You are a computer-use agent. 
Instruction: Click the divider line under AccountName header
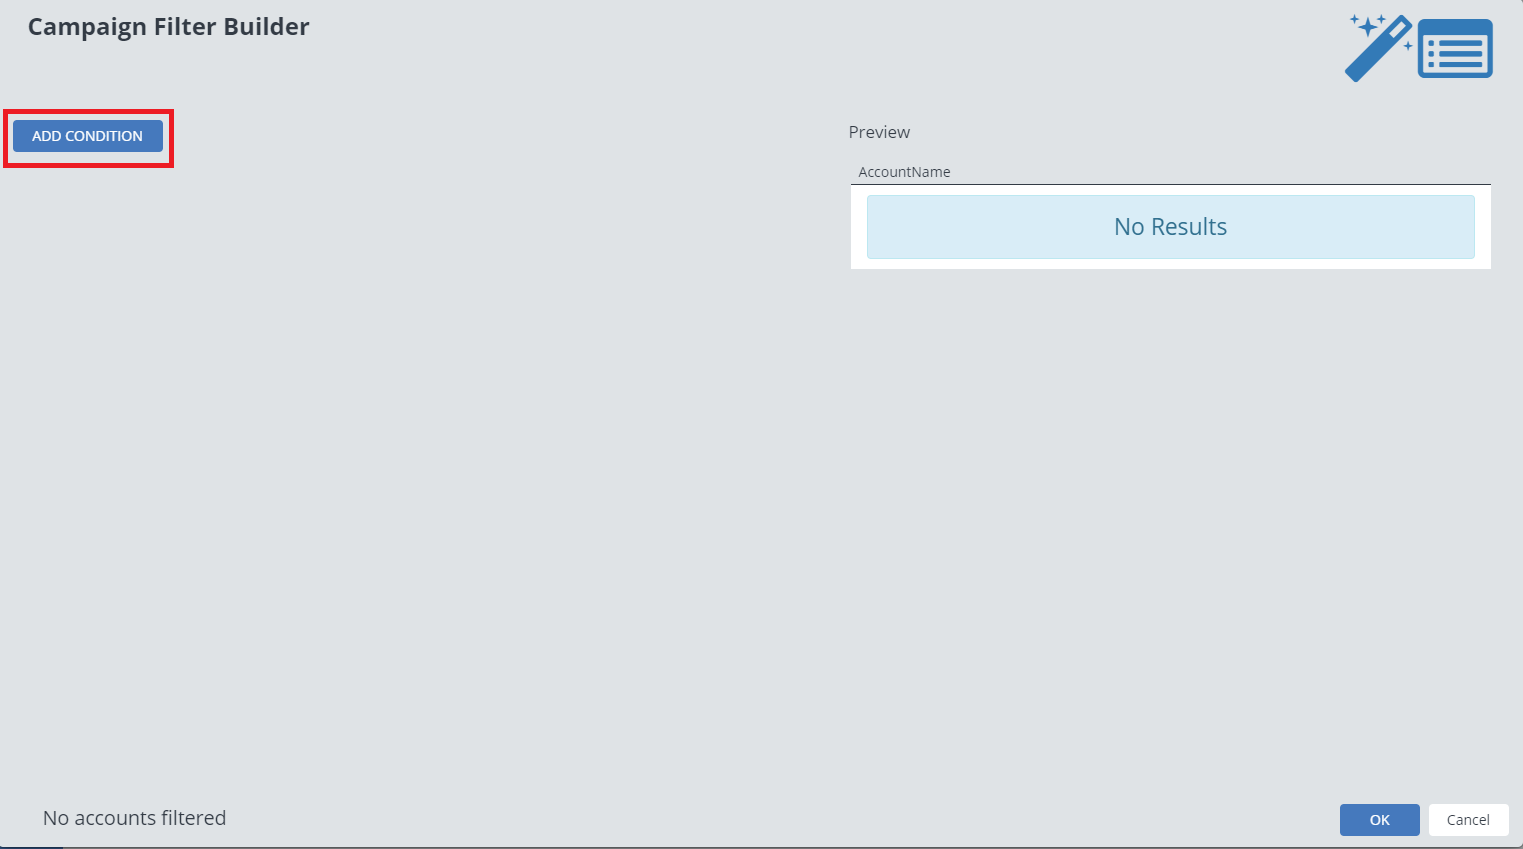[x=1170, y=184]
